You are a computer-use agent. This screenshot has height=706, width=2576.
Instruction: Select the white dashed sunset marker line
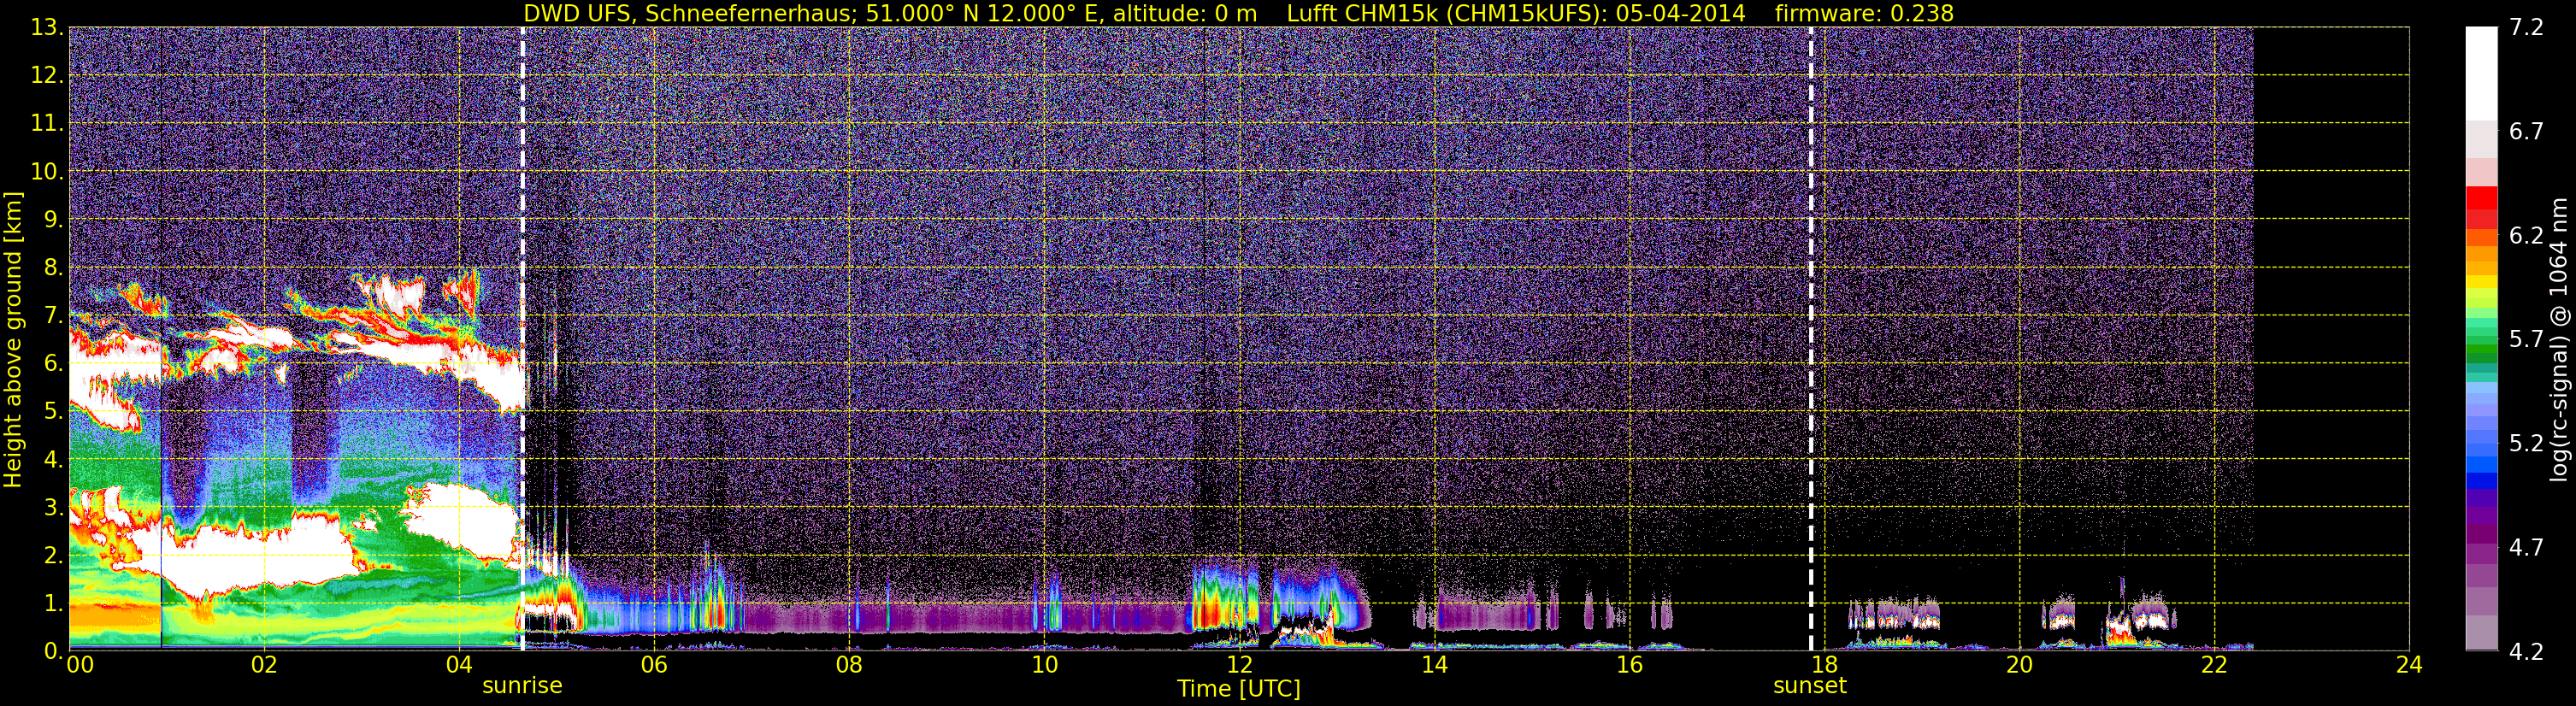click(1811, 339)
